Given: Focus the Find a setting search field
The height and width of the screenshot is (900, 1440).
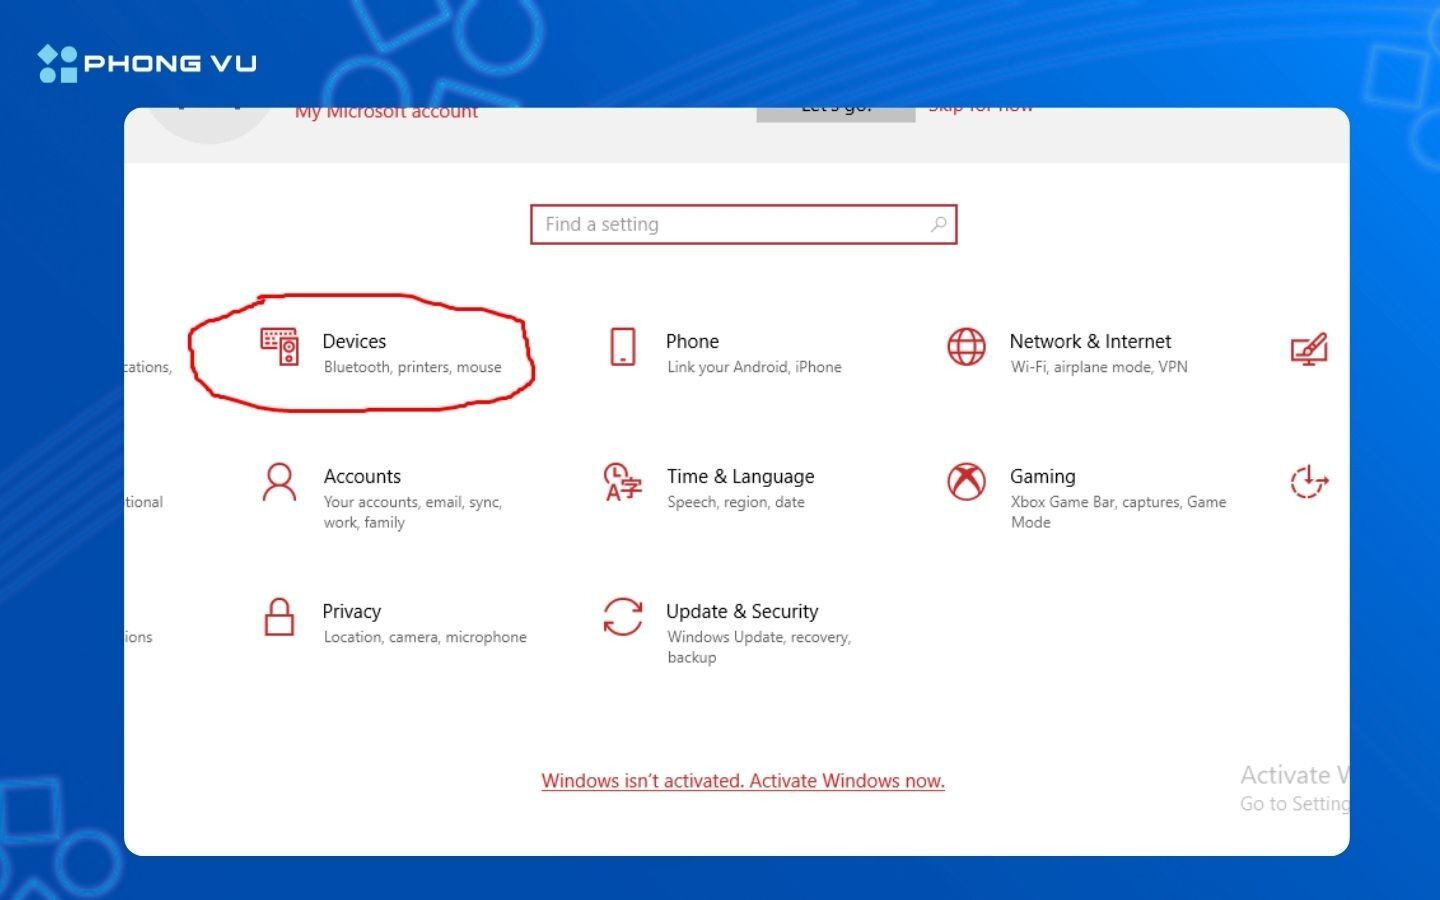Looking at the screenshot, I should tap(743, 224).
